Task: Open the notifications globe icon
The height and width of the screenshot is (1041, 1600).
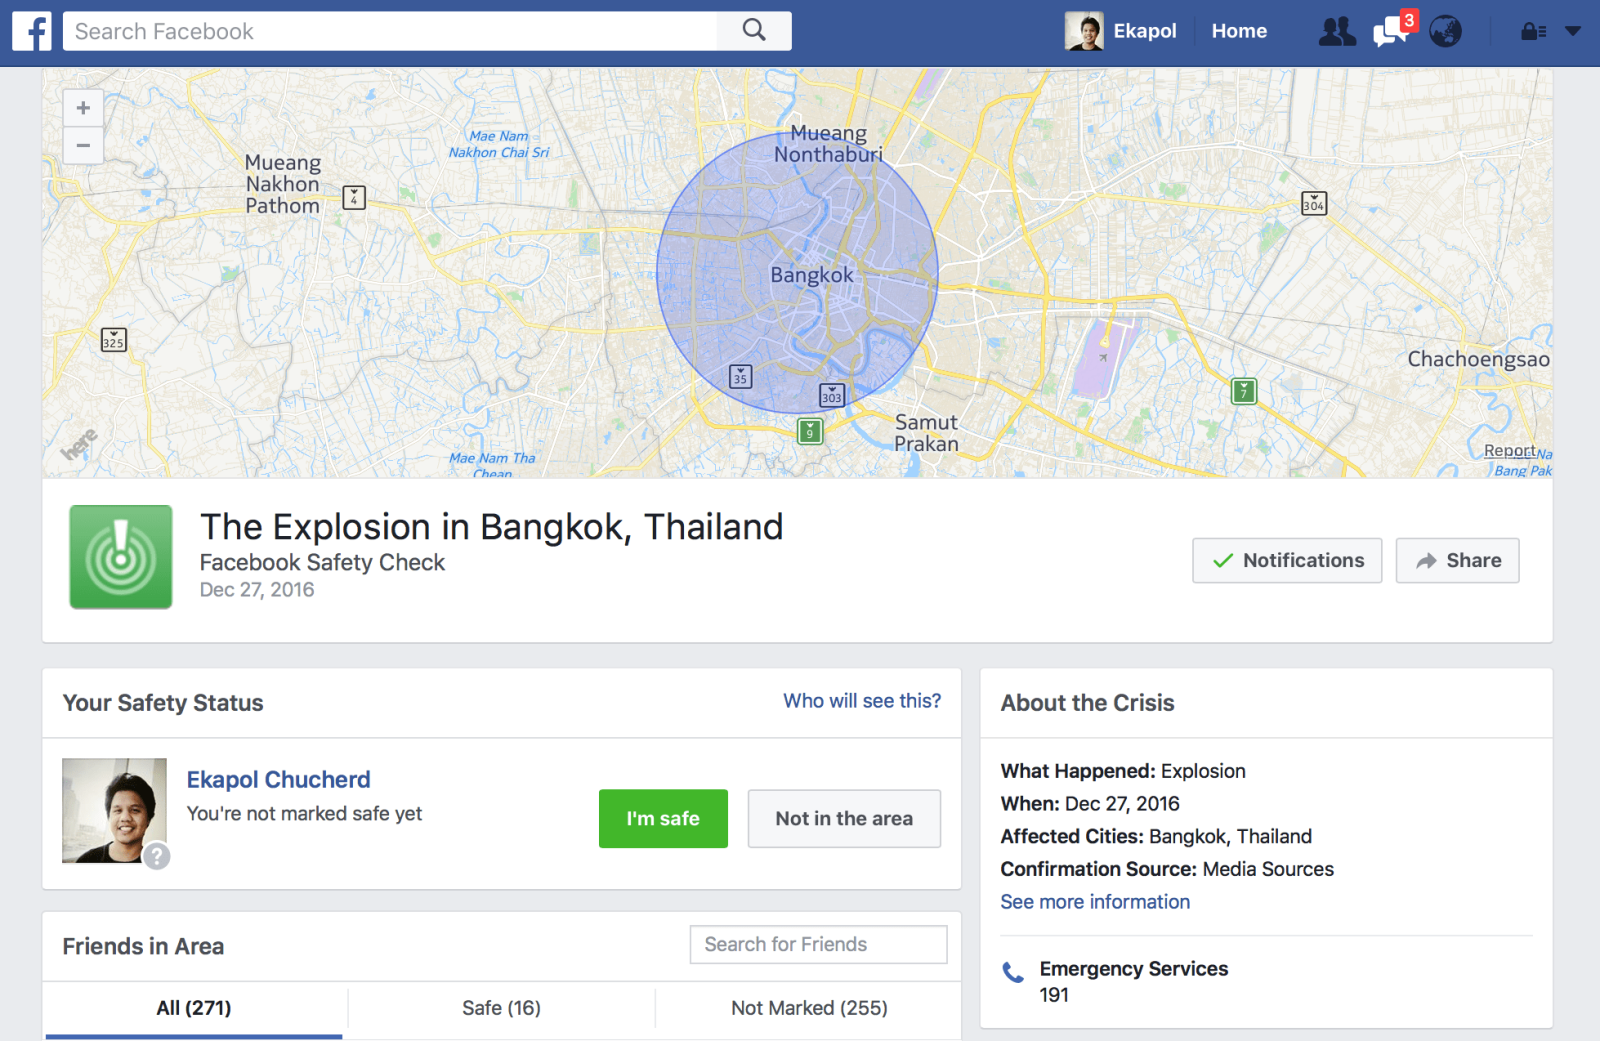Action: coord(1445,32)
